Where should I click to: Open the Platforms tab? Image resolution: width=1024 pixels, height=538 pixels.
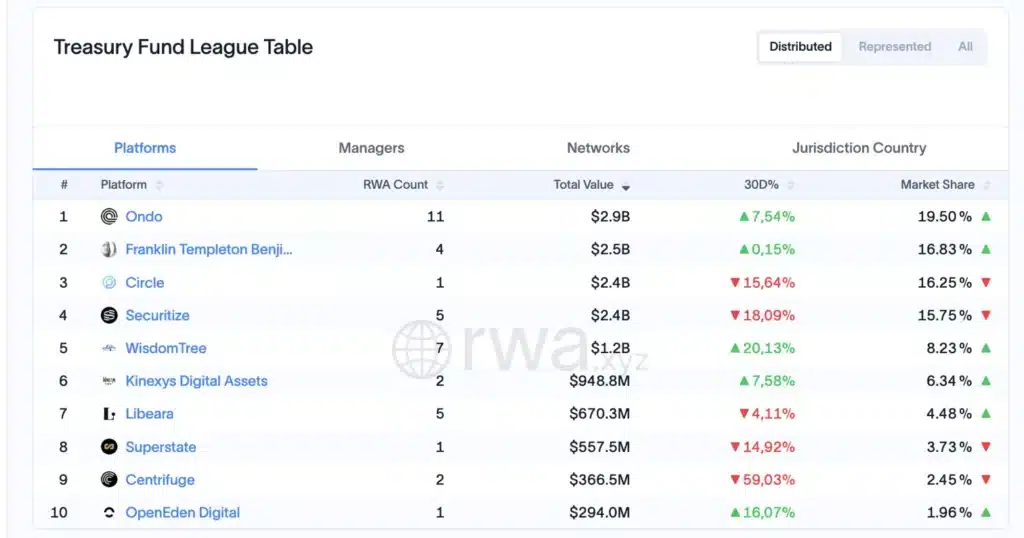coord(145,148)
